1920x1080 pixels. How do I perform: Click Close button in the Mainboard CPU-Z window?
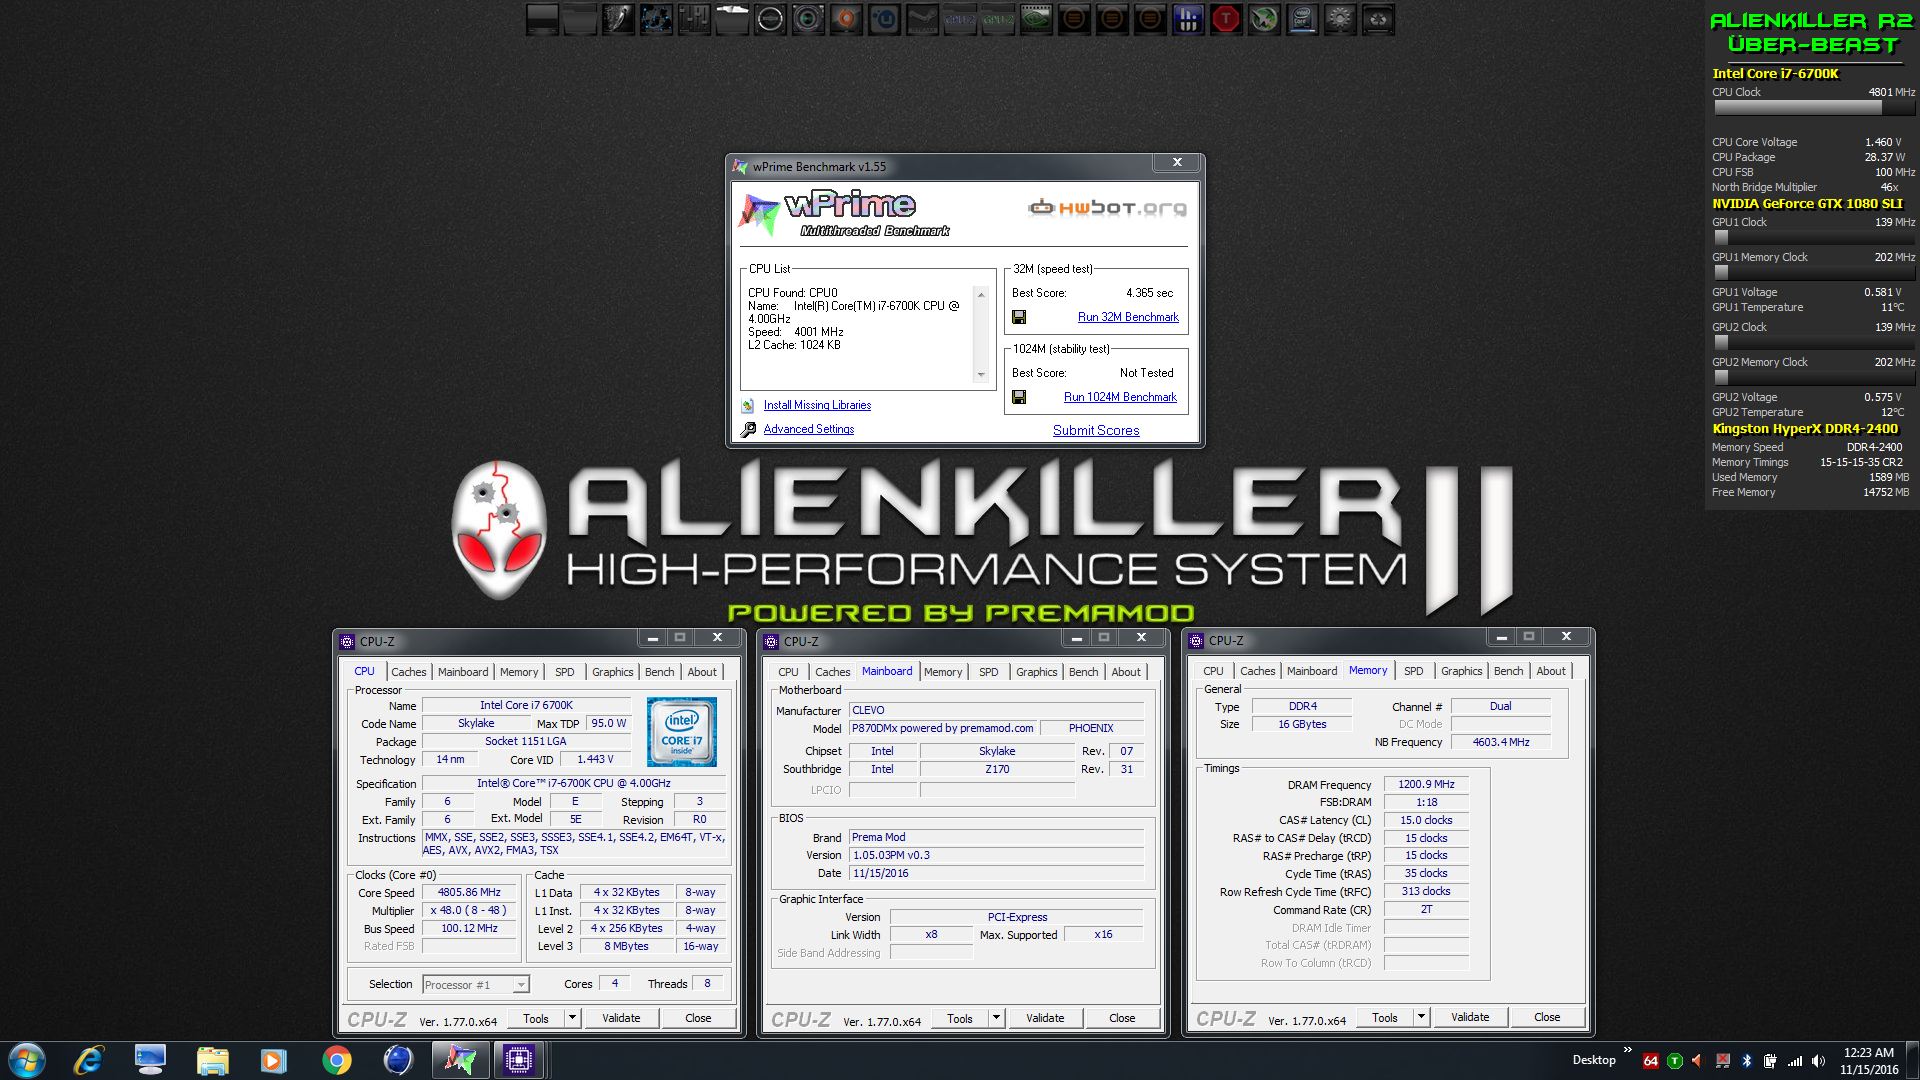click(1122, 1018)
